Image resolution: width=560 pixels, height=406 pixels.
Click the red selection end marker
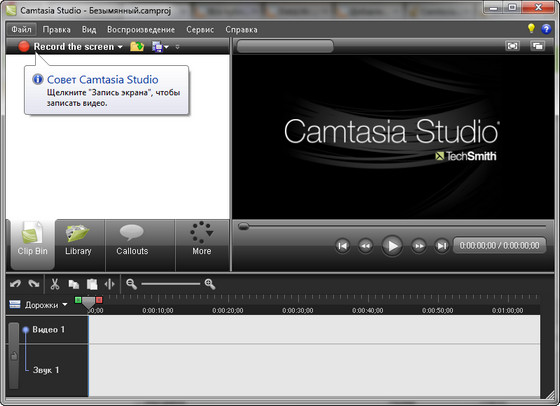click(99, 300)
